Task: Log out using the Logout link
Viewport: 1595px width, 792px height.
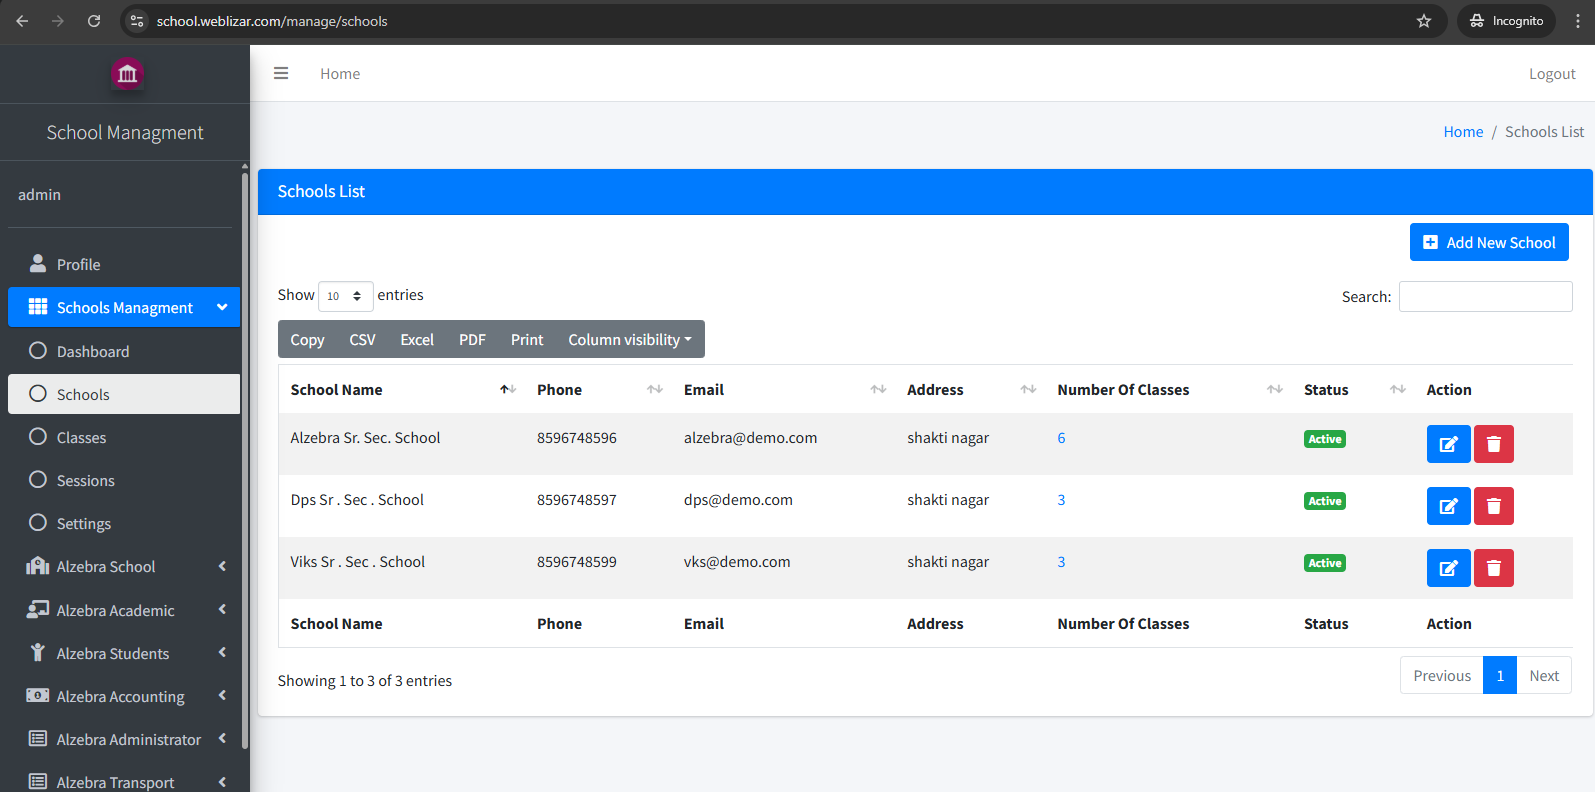Action: pos(1551,74)
